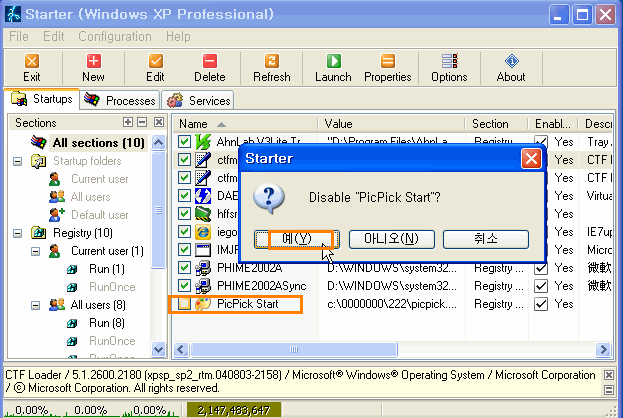Open the Configuration menu

pyautogui.click(x=115, y=37)
